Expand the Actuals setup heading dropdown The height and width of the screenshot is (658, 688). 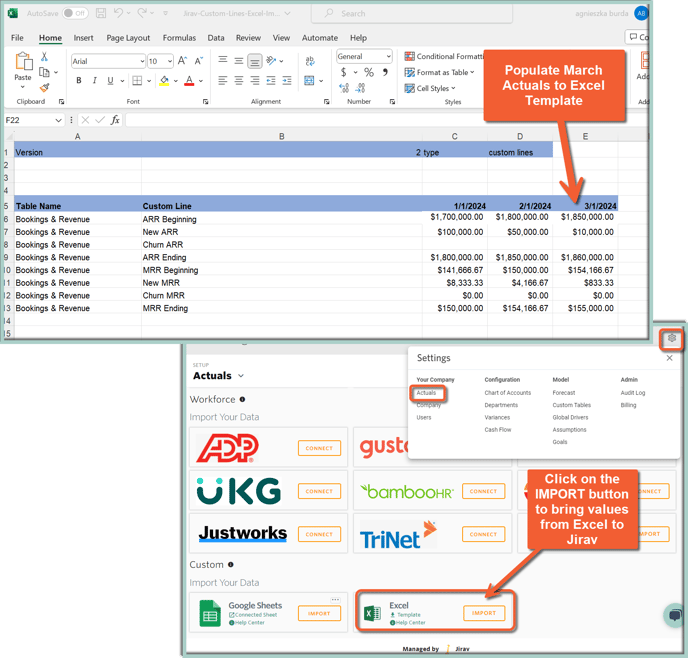[241, 376]
